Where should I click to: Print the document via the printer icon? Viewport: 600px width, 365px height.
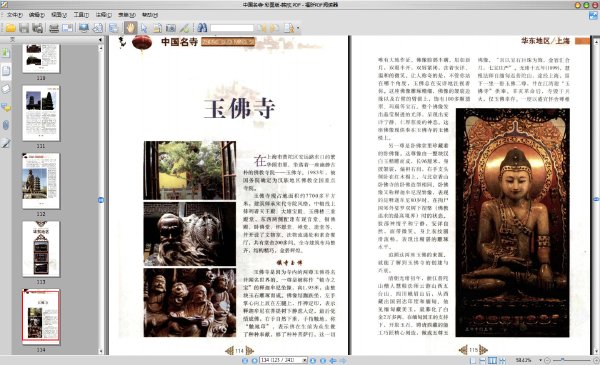tap(54, 28)
